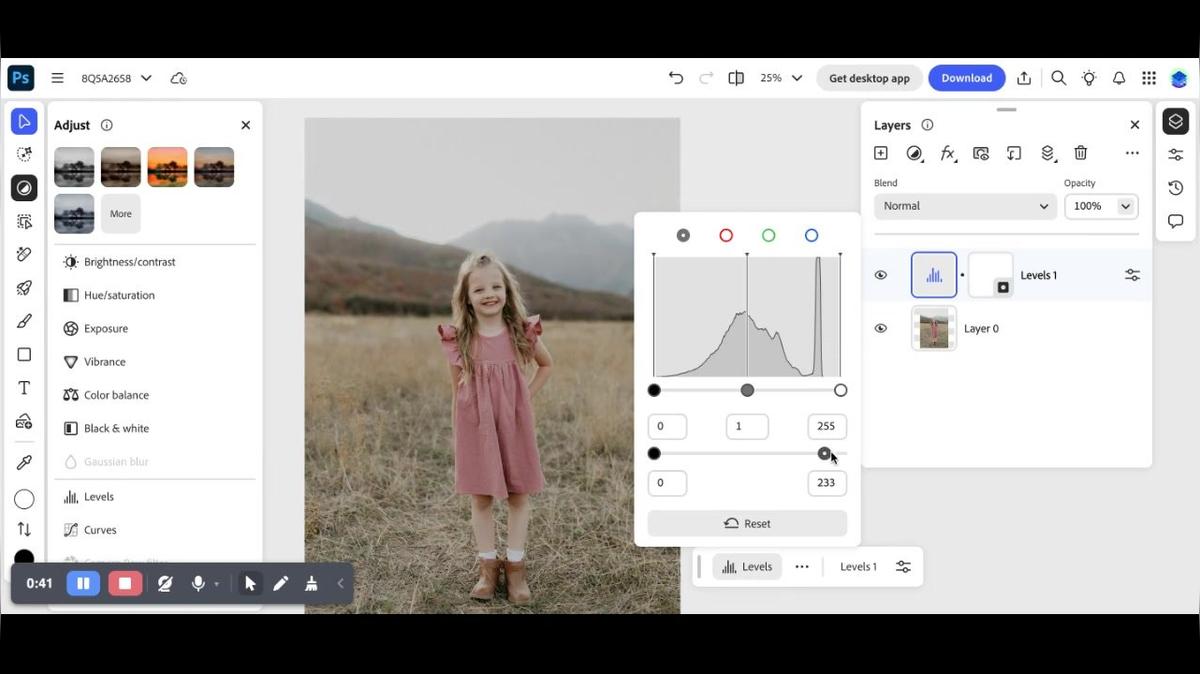This screenshot has width=1200, height=674.
Task: Select the Brush tool
Action: click(24, 321)
